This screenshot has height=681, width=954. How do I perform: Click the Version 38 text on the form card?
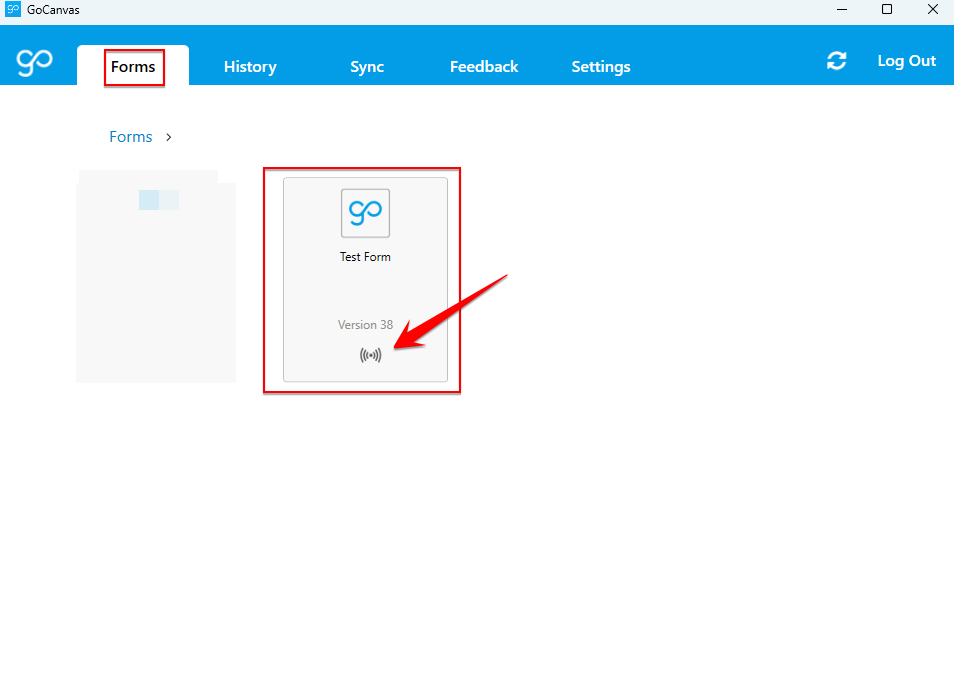point(365,325)
